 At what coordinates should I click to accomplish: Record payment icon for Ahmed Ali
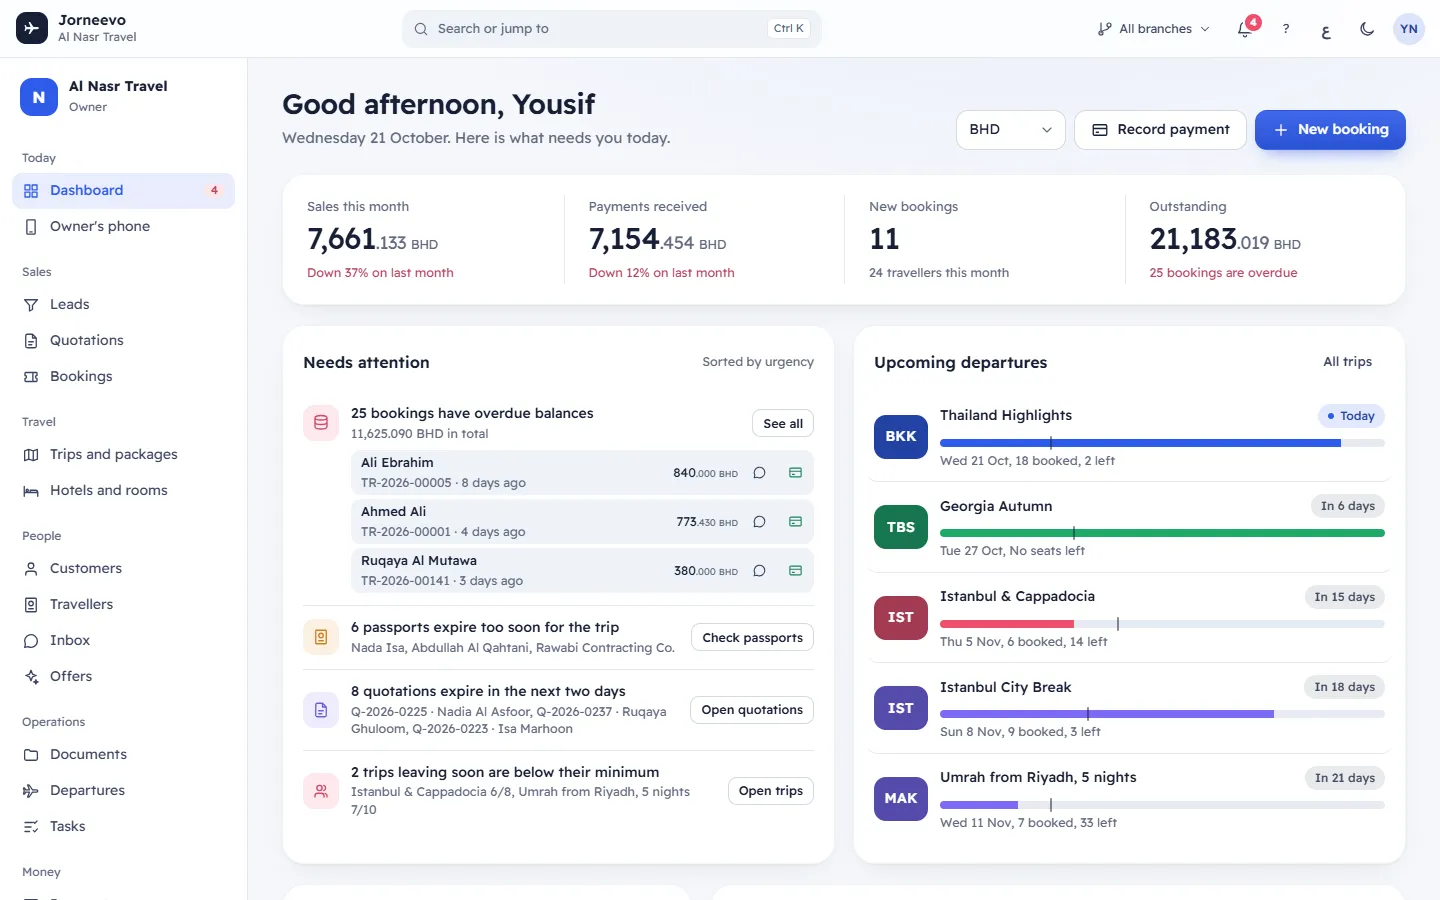(795, 522)
